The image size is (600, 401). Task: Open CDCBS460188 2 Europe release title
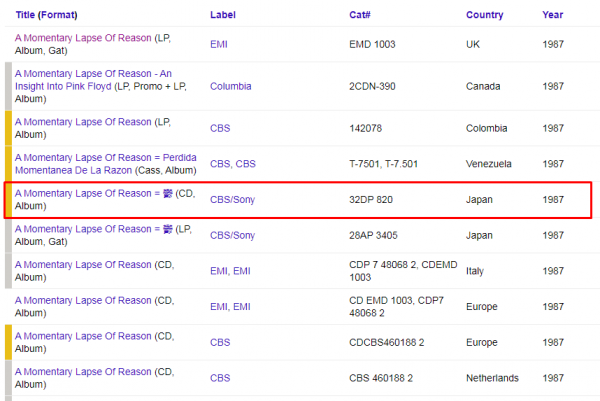click(83, 335)
